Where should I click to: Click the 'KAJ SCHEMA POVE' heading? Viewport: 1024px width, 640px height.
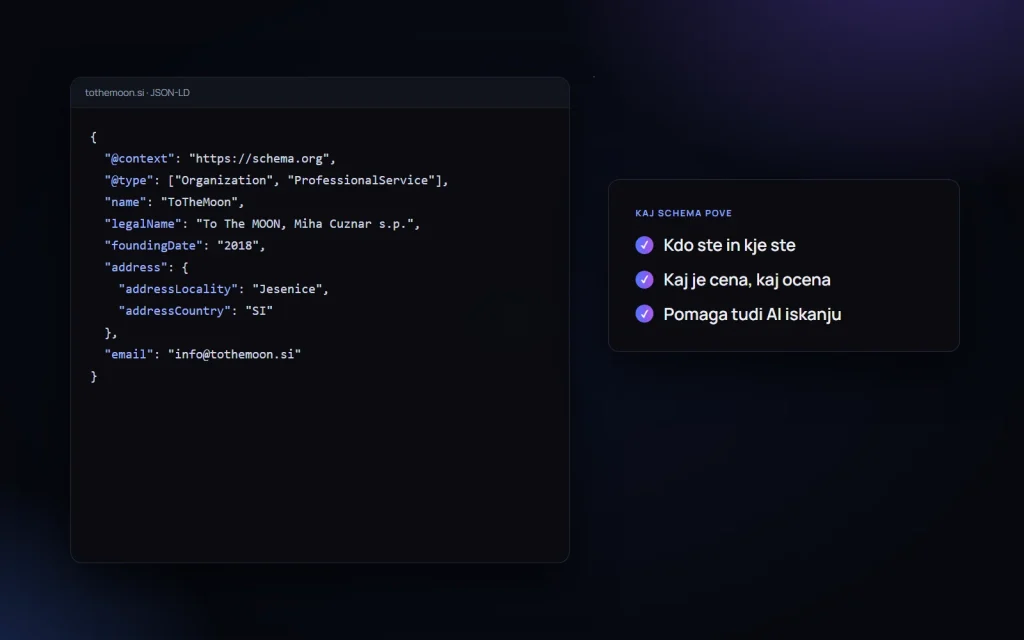click(683, 213)
